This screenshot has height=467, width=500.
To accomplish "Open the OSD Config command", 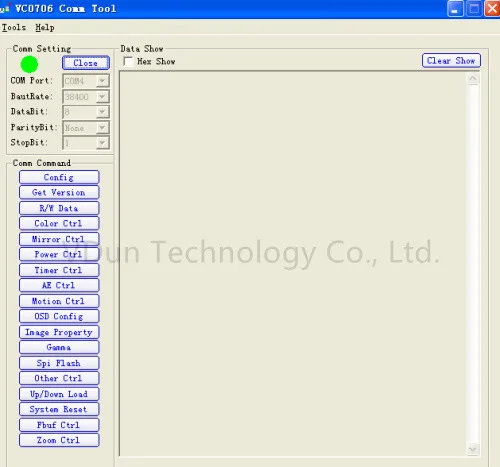I will (59, 316).
